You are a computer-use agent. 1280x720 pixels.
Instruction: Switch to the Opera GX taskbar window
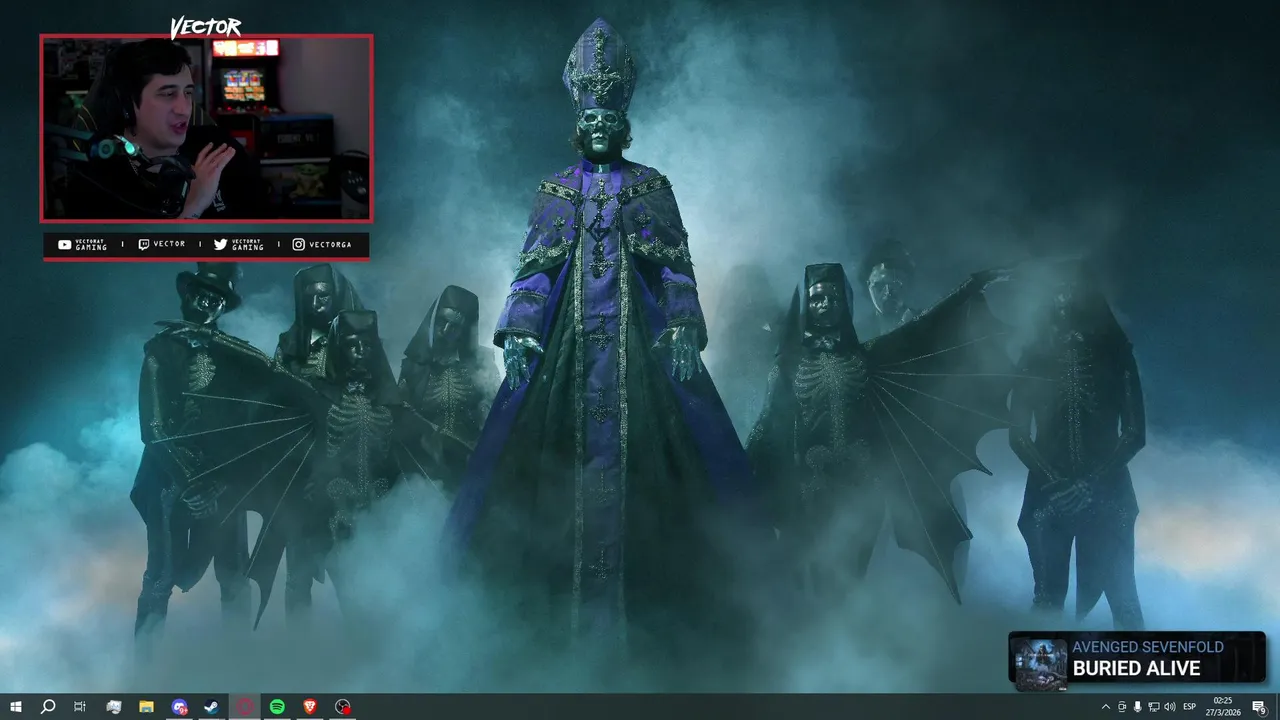pos(245,707)
